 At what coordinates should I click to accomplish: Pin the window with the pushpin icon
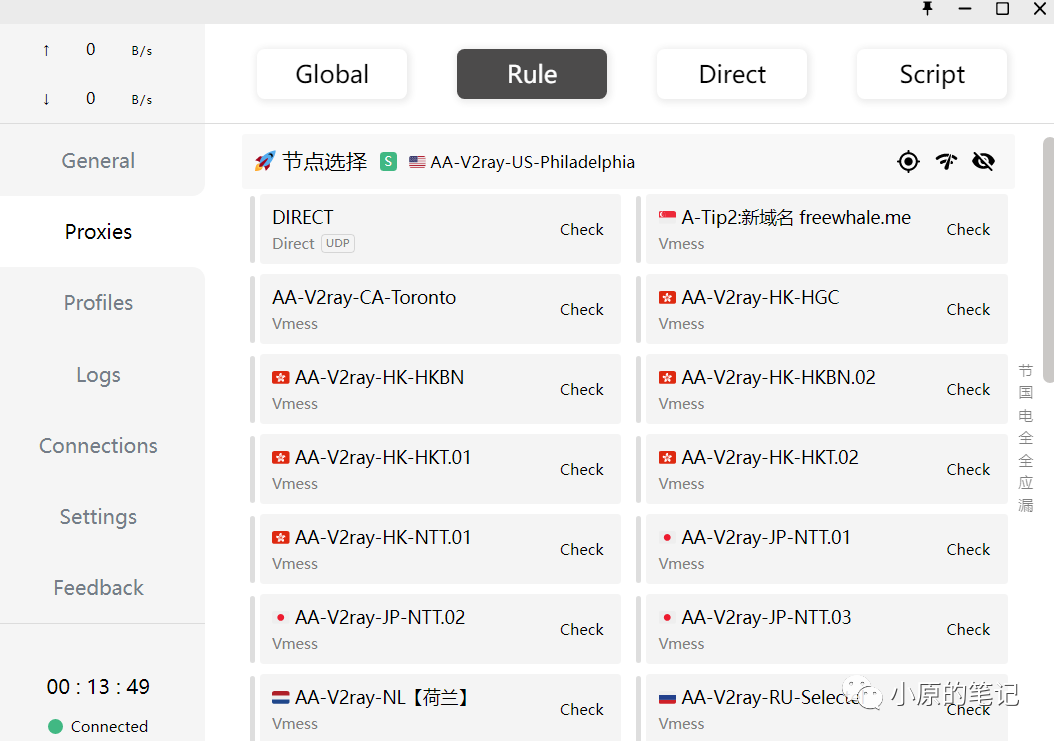(927, 9)
